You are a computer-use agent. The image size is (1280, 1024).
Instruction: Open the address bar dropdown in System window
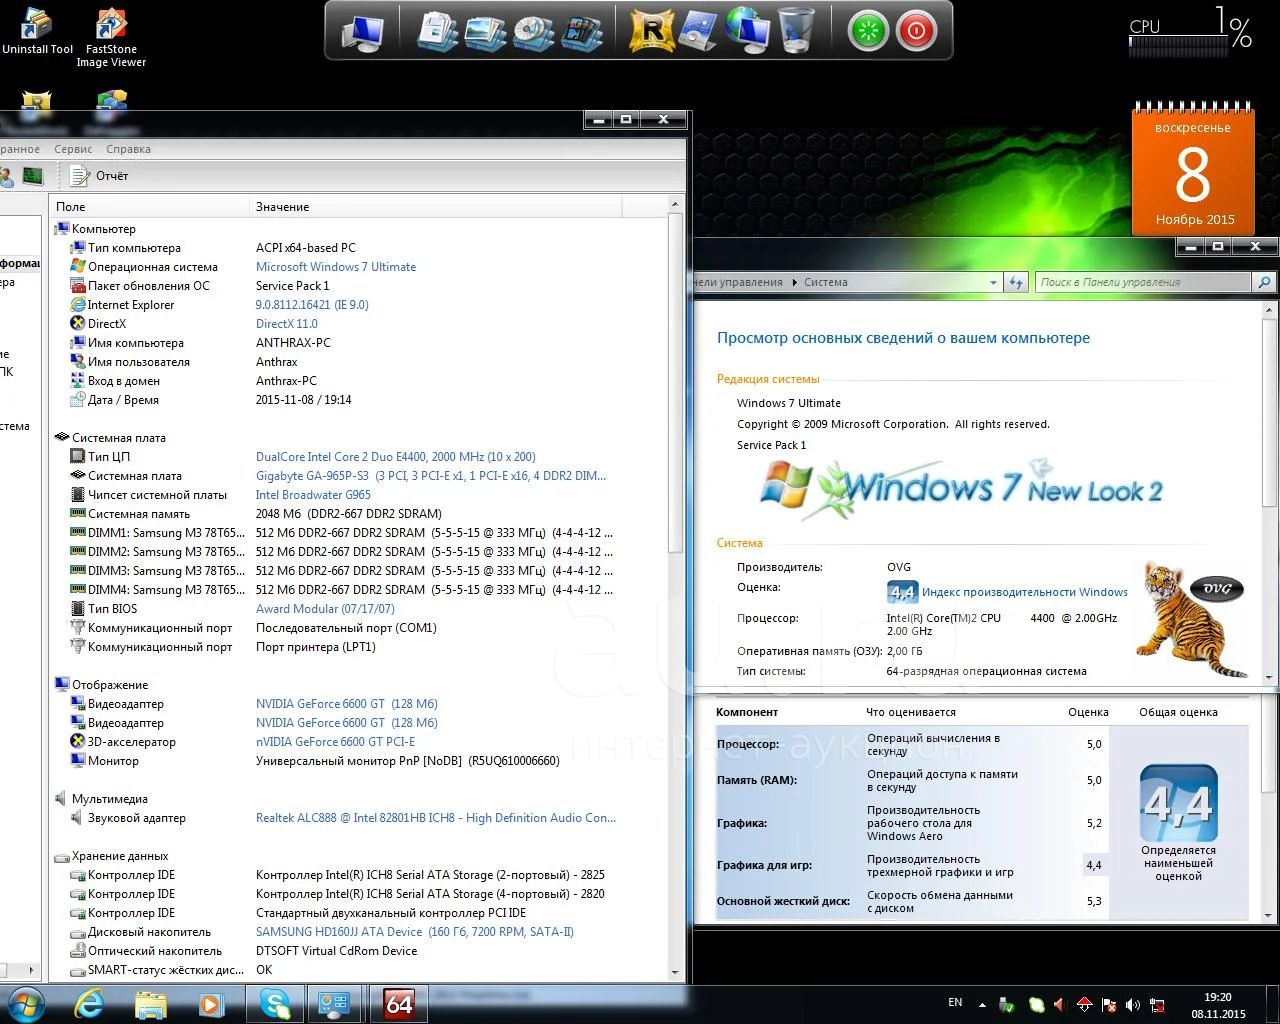tap(993, 283)
